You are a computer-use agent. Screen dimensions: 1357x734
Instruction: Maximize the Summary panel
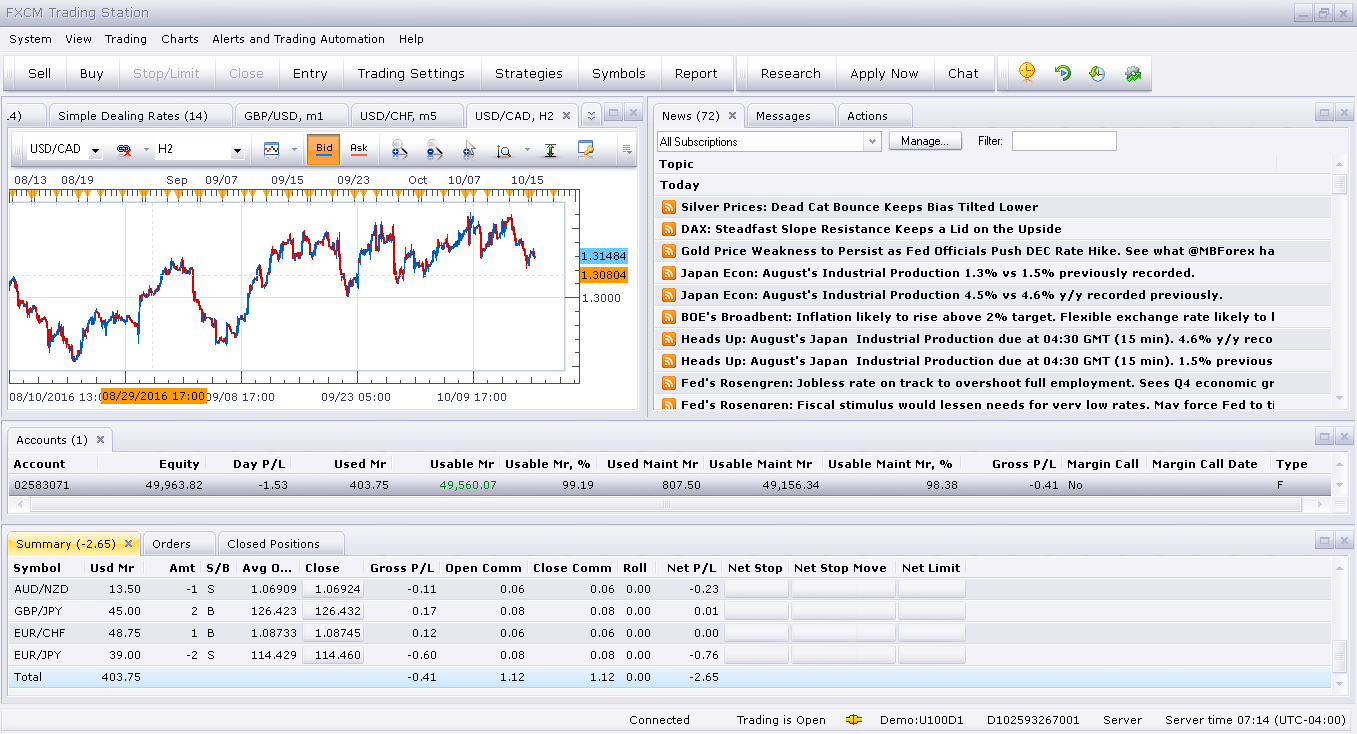click(x=1323, y=541)
